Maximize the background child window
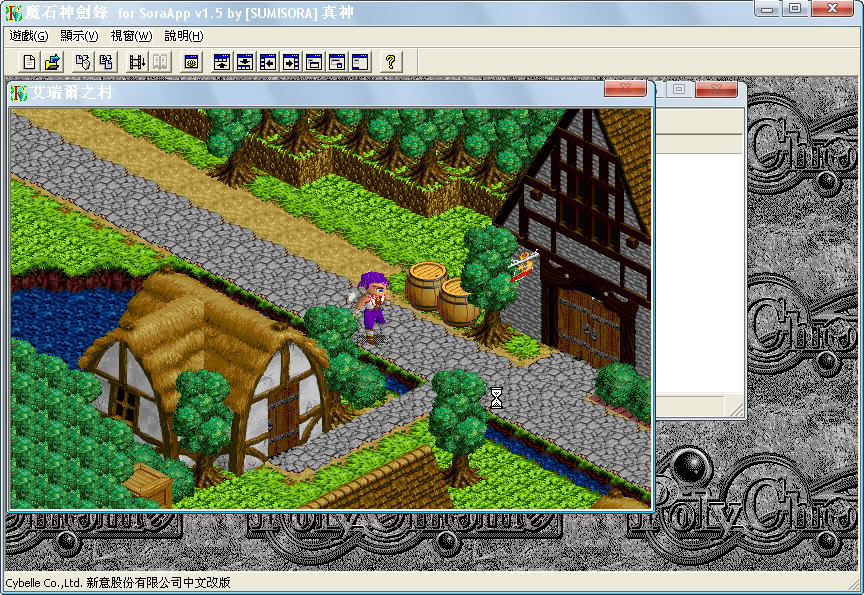 pyautogui.click(x=679, y=89)
